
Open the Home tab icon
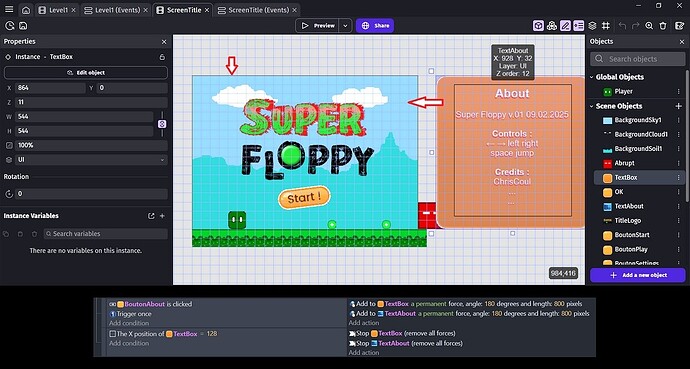pos(26,10)
